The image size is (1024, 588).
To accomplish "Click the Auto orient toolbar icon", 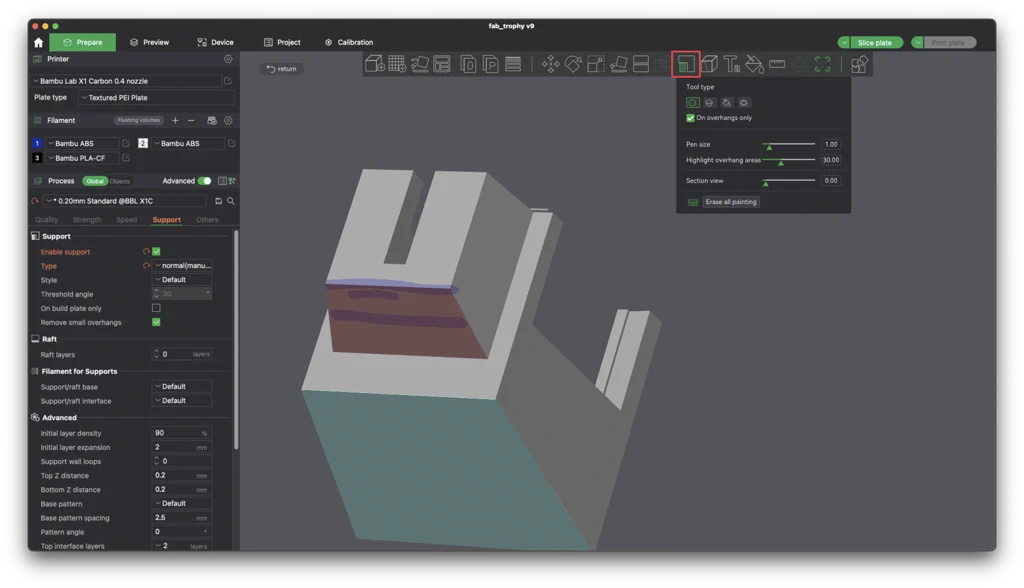I will [419, 64].
